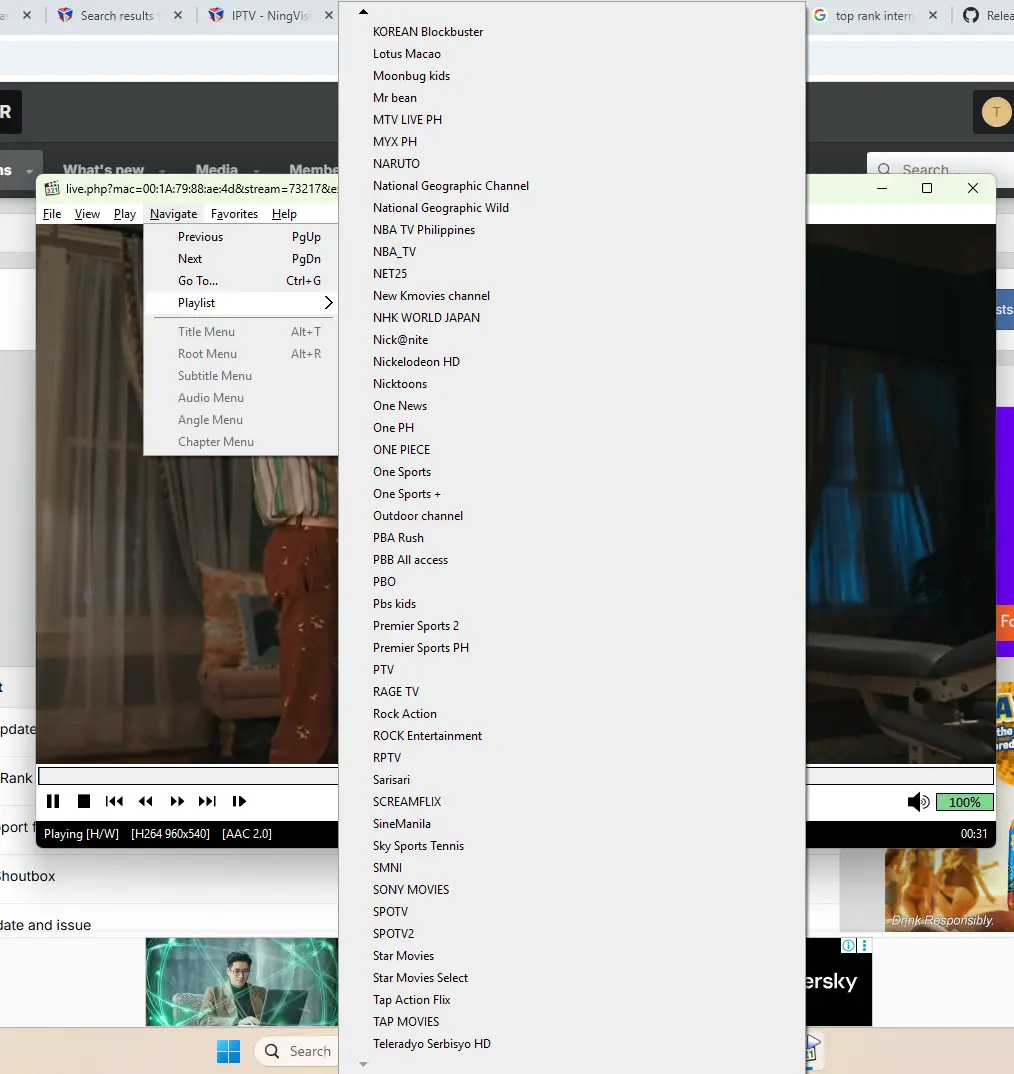Choose Previous in Navigate menu
1014x1074 pixels.
[241, 237]
